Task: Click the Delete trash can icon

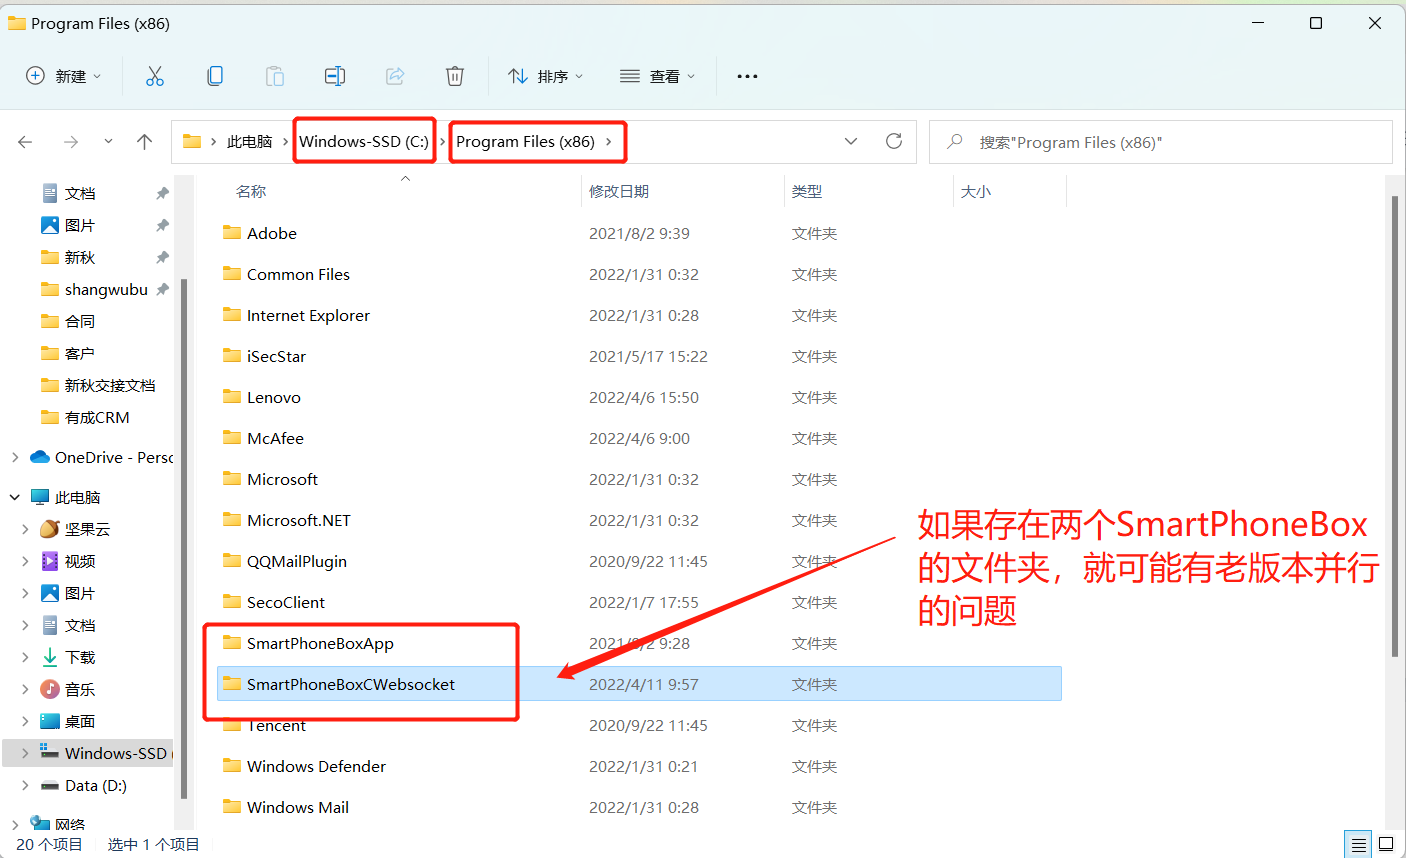Action: 455,76
